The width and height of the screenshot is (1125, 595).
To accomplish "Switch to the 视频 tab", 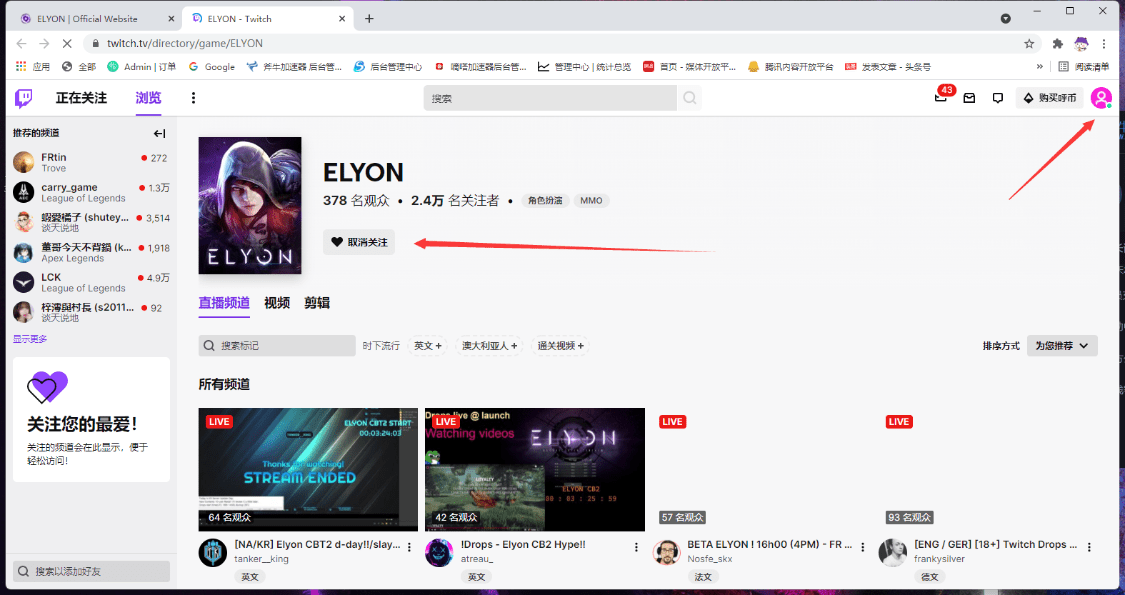I will tap(277, 303).
